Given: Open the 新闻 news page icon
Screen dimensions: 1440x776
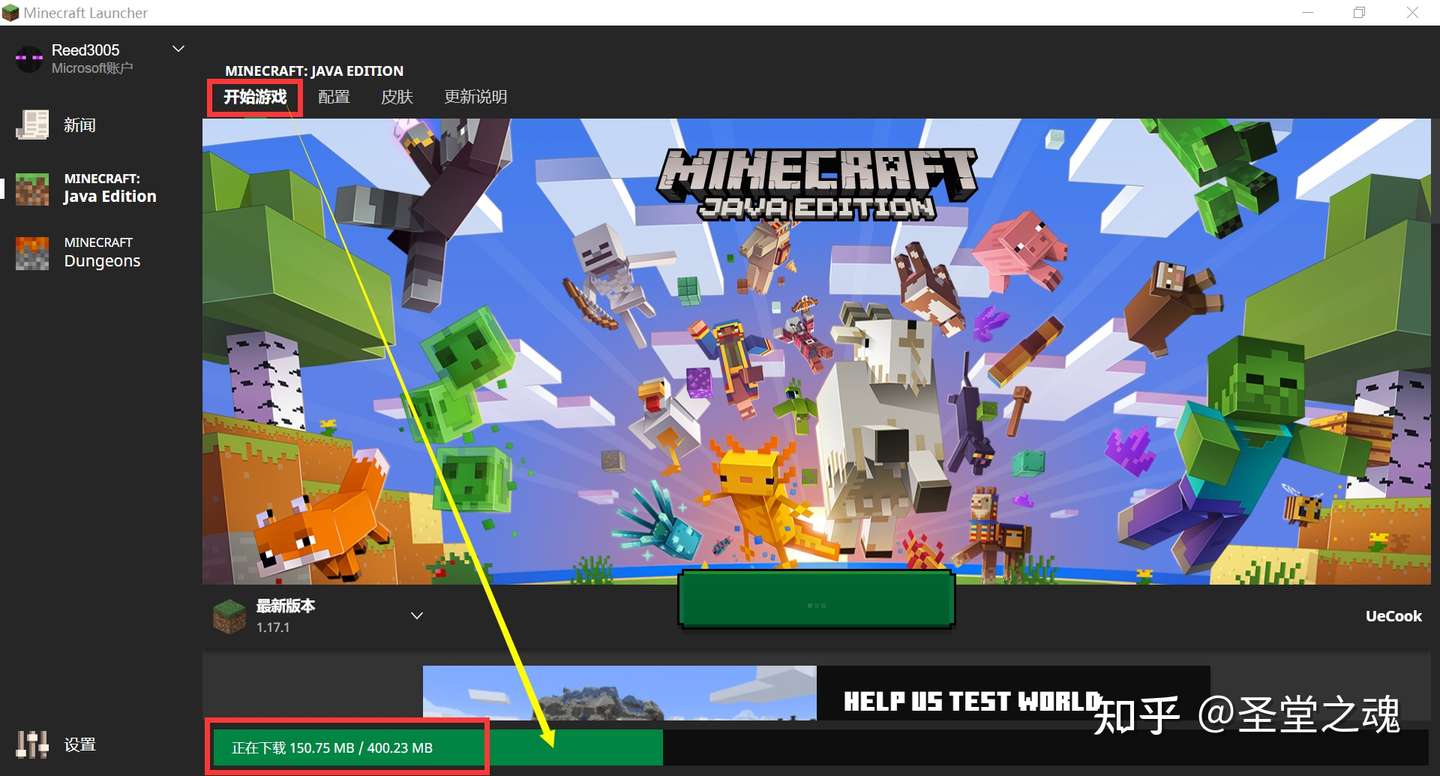Looking at the screenshot, I should click(x=32, y=125).
